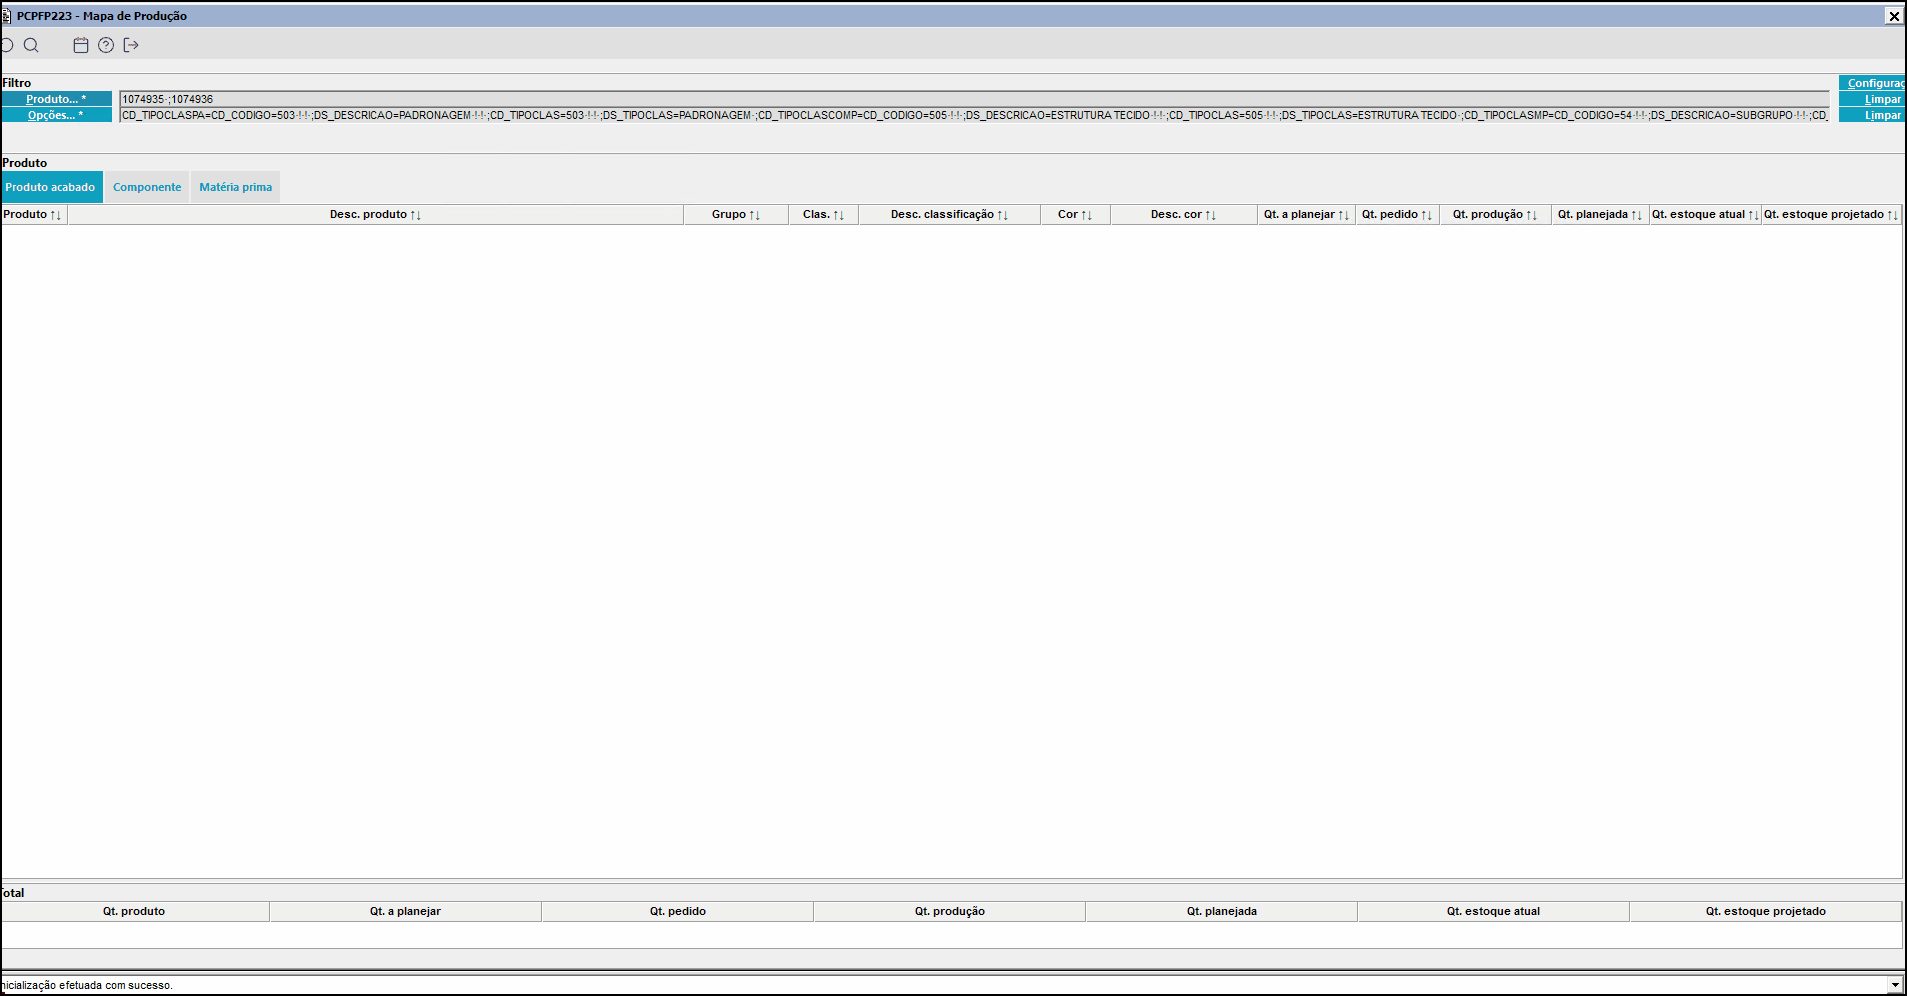The width and height of the screenshot is (1907, 996).
Task: Switch to the Matéria prima tab
Action: point(236,187)
